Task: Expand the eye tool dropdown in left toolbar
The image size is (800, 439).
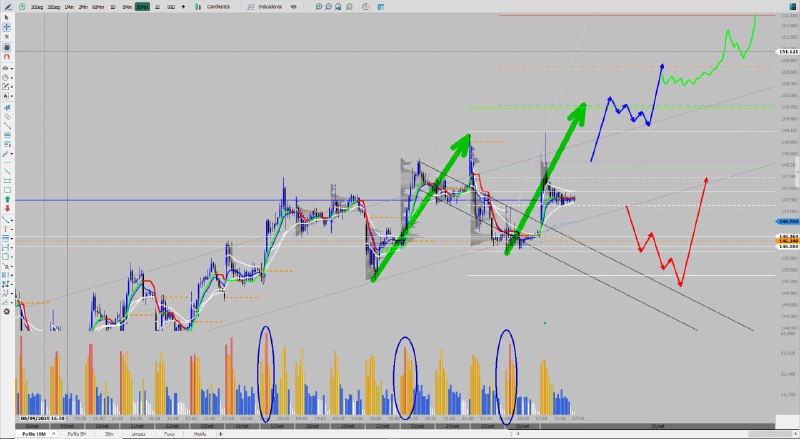Action: tap(13, 68)
